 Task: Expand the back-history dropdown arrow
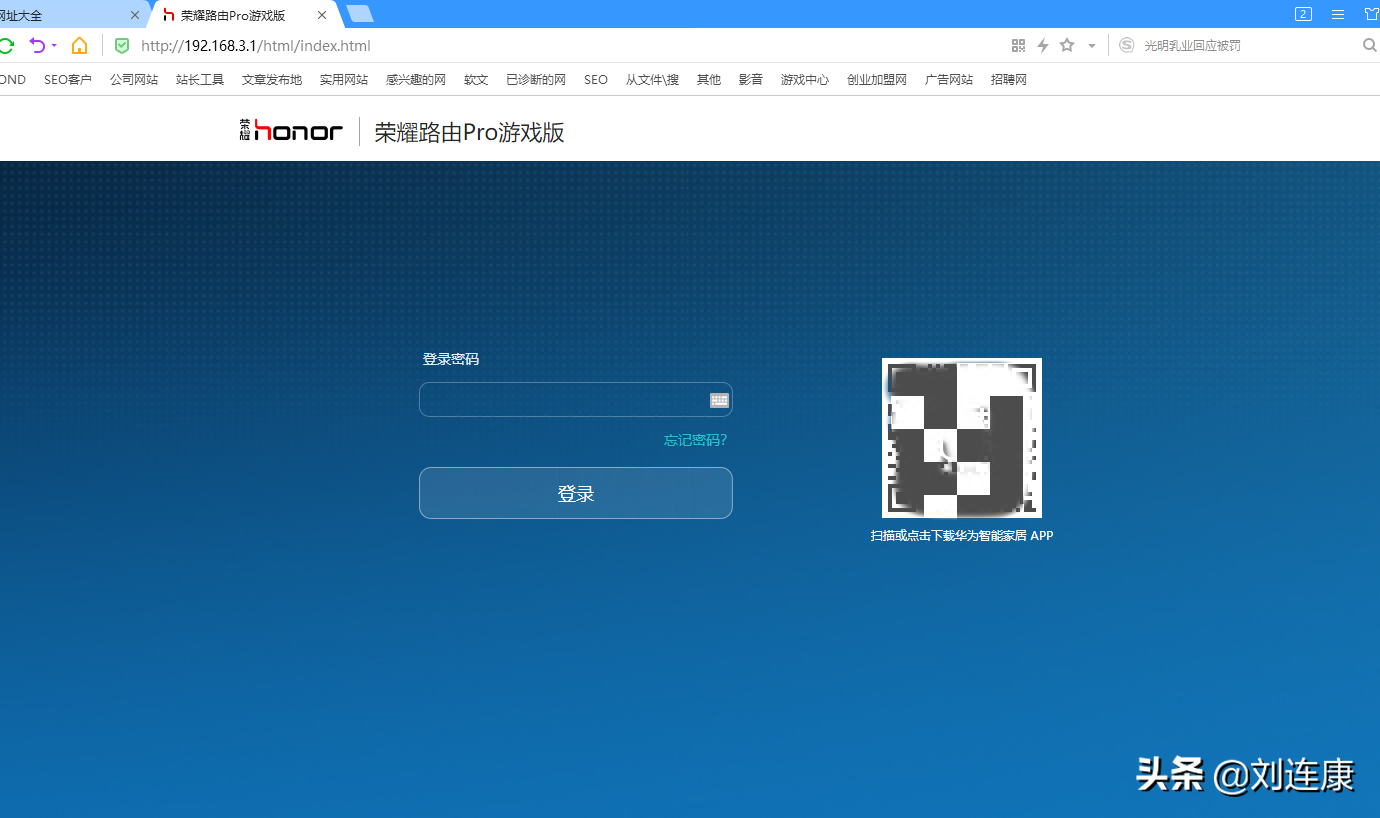coord(54,46)
